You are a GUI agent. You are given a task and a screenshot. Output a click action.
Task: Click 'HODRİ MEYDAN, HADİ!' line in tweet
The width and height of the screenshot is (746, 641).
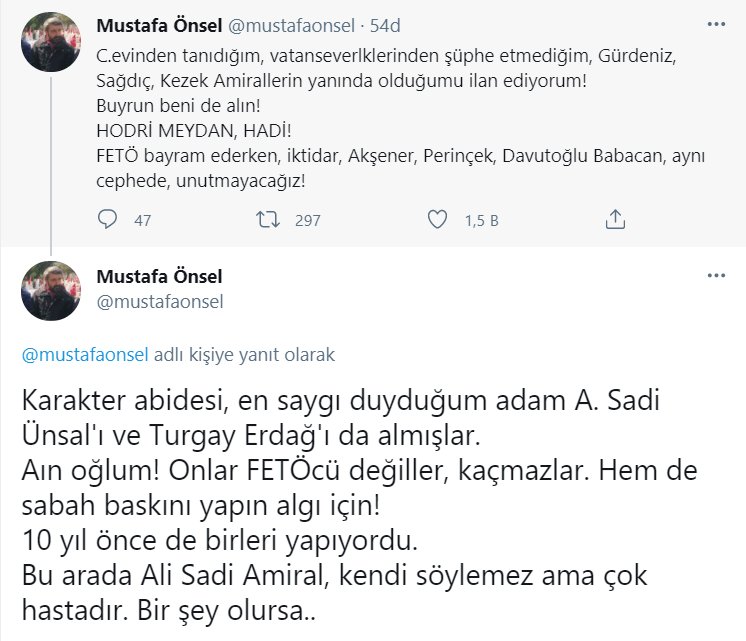[189, 132]
